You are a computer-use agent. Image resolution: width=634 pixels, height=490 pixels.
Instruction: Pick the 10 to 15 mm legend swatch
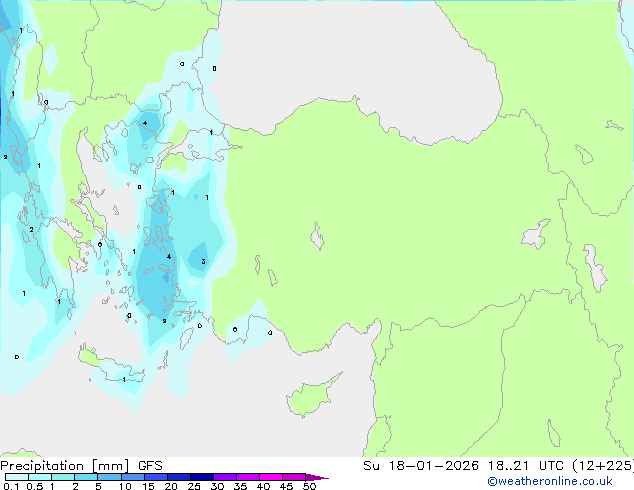pyautogui.click(x=132, y=477)
